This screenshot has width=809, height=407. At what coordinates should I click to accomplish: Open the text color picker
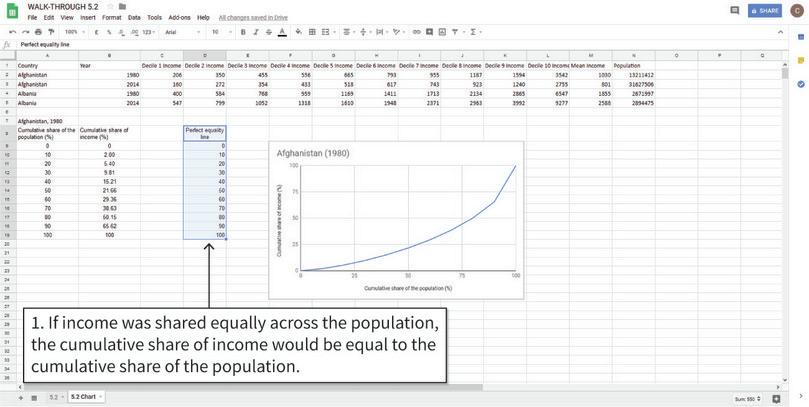282,32
